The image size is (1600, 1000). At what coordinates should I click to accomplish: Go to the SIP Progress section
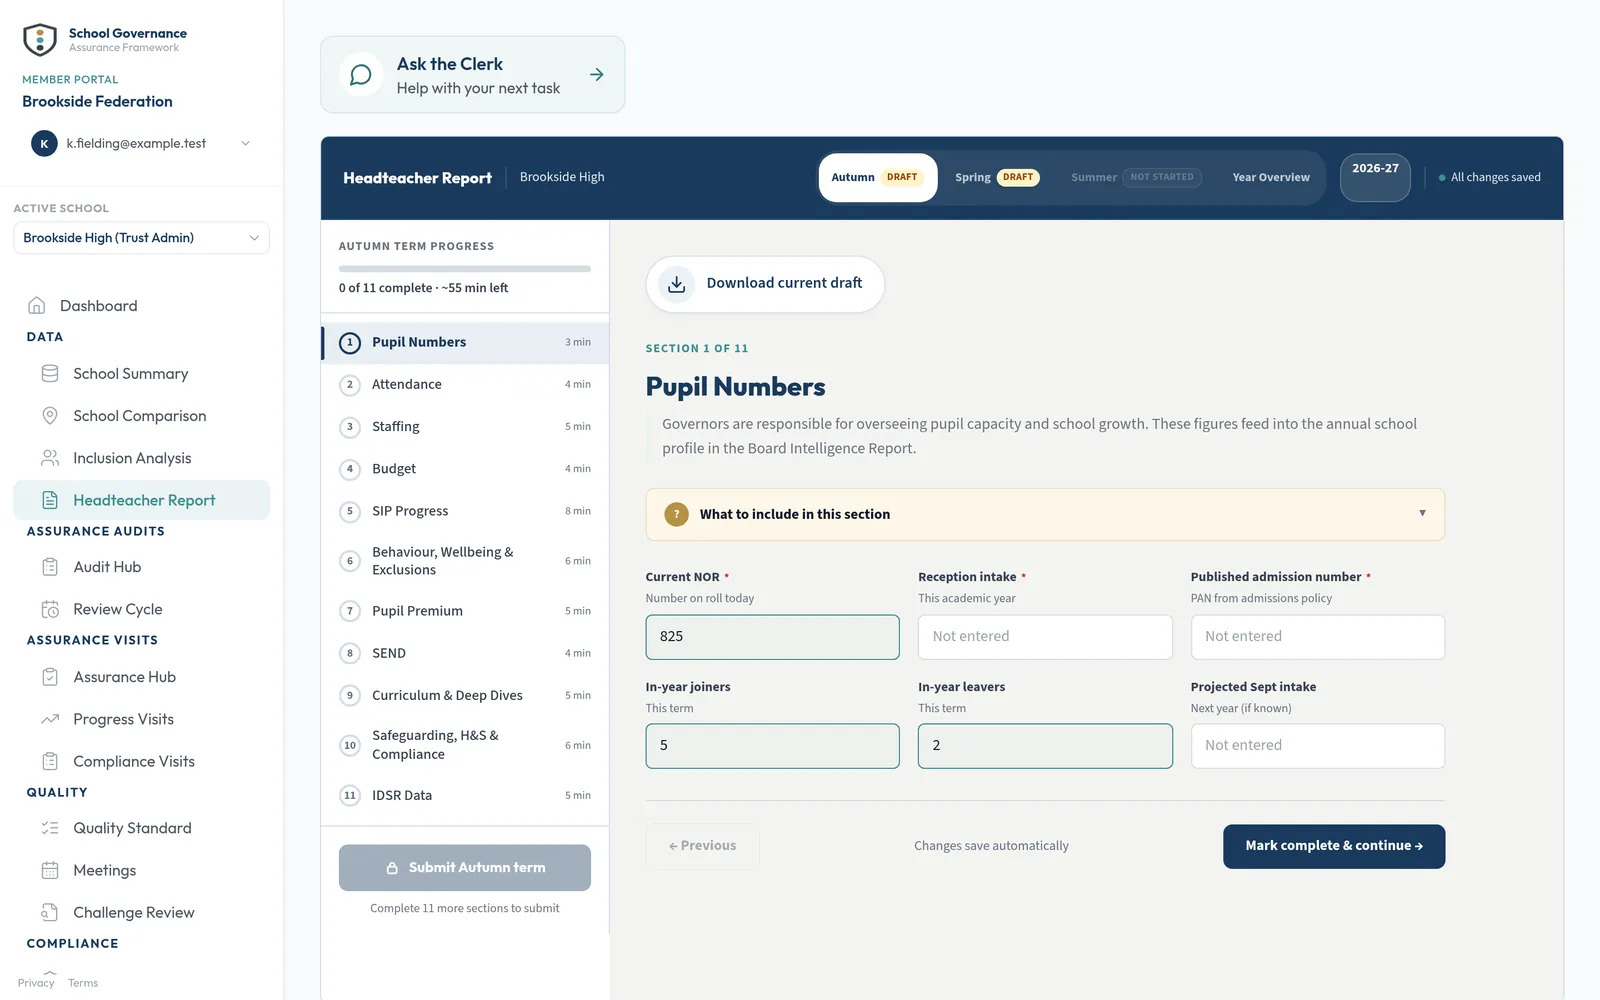pyautogui.click(x=465, y=511)
